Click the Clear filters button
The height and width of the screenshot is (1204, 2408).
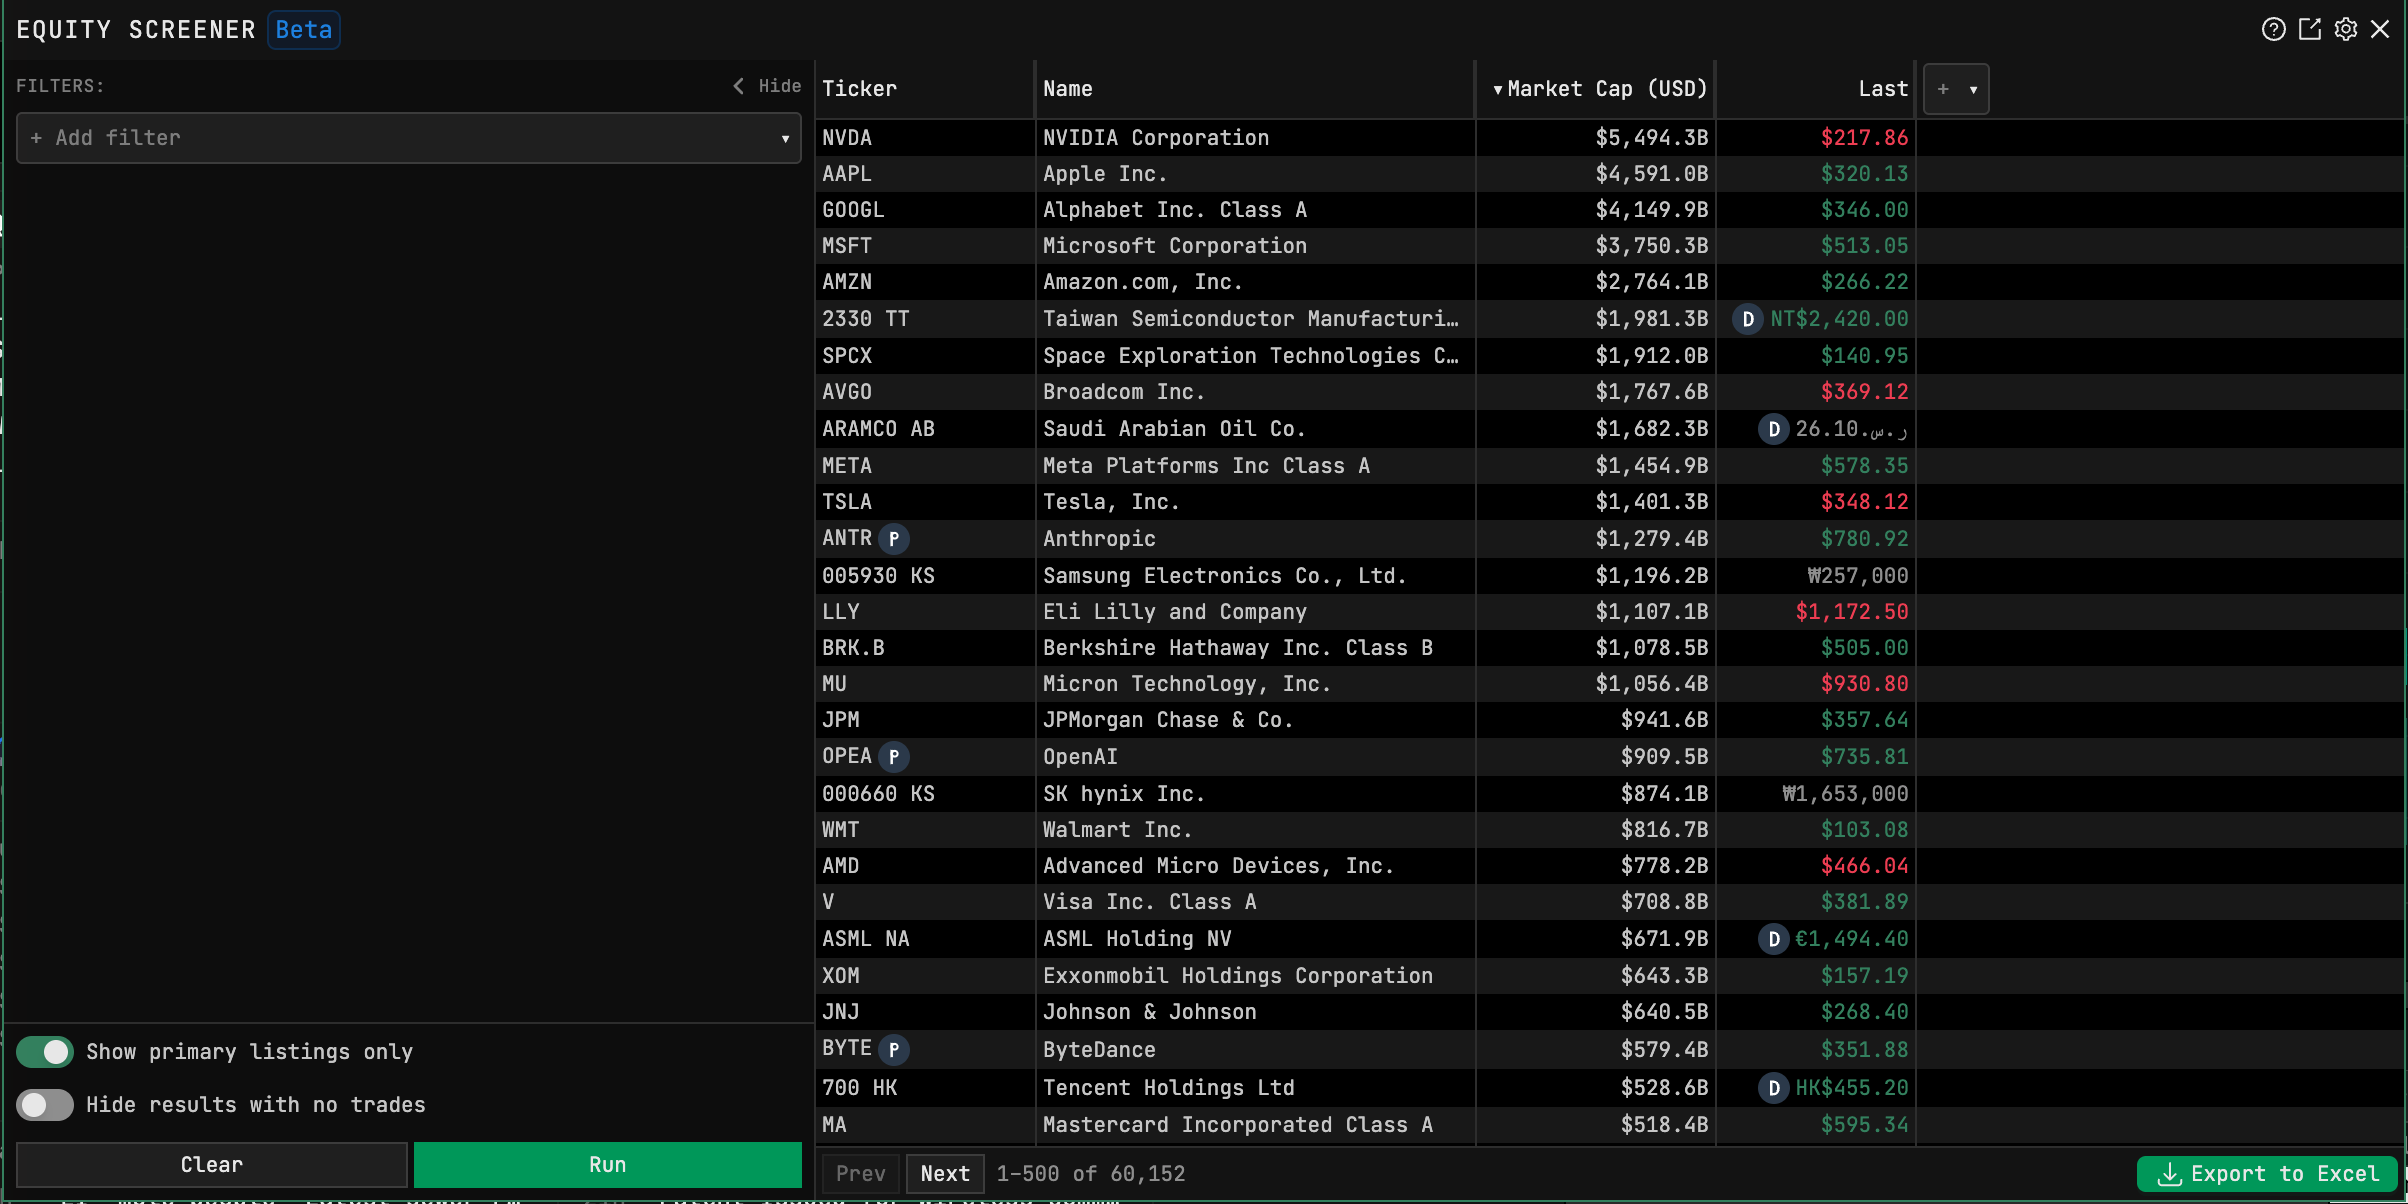click(212, 1165)
